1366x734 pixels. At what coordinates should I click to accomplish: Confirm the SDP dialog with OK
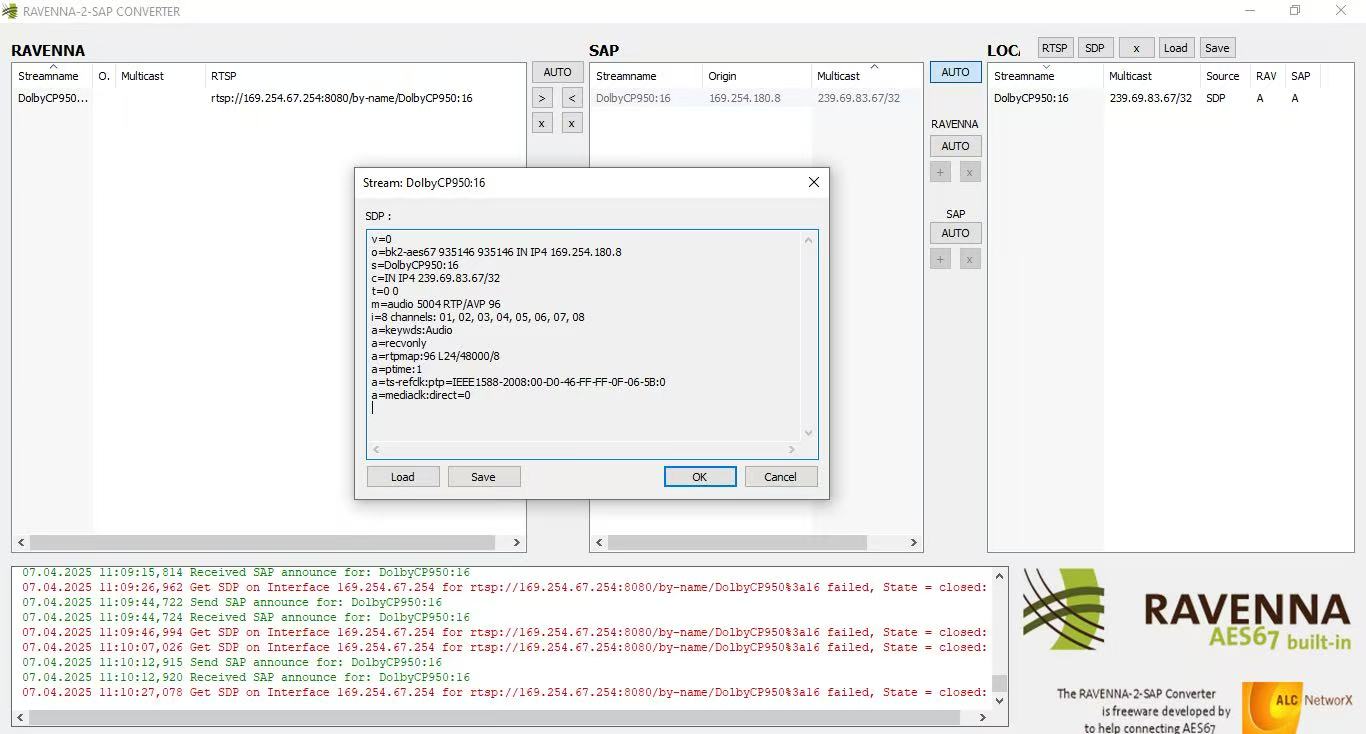coord(700,477)
